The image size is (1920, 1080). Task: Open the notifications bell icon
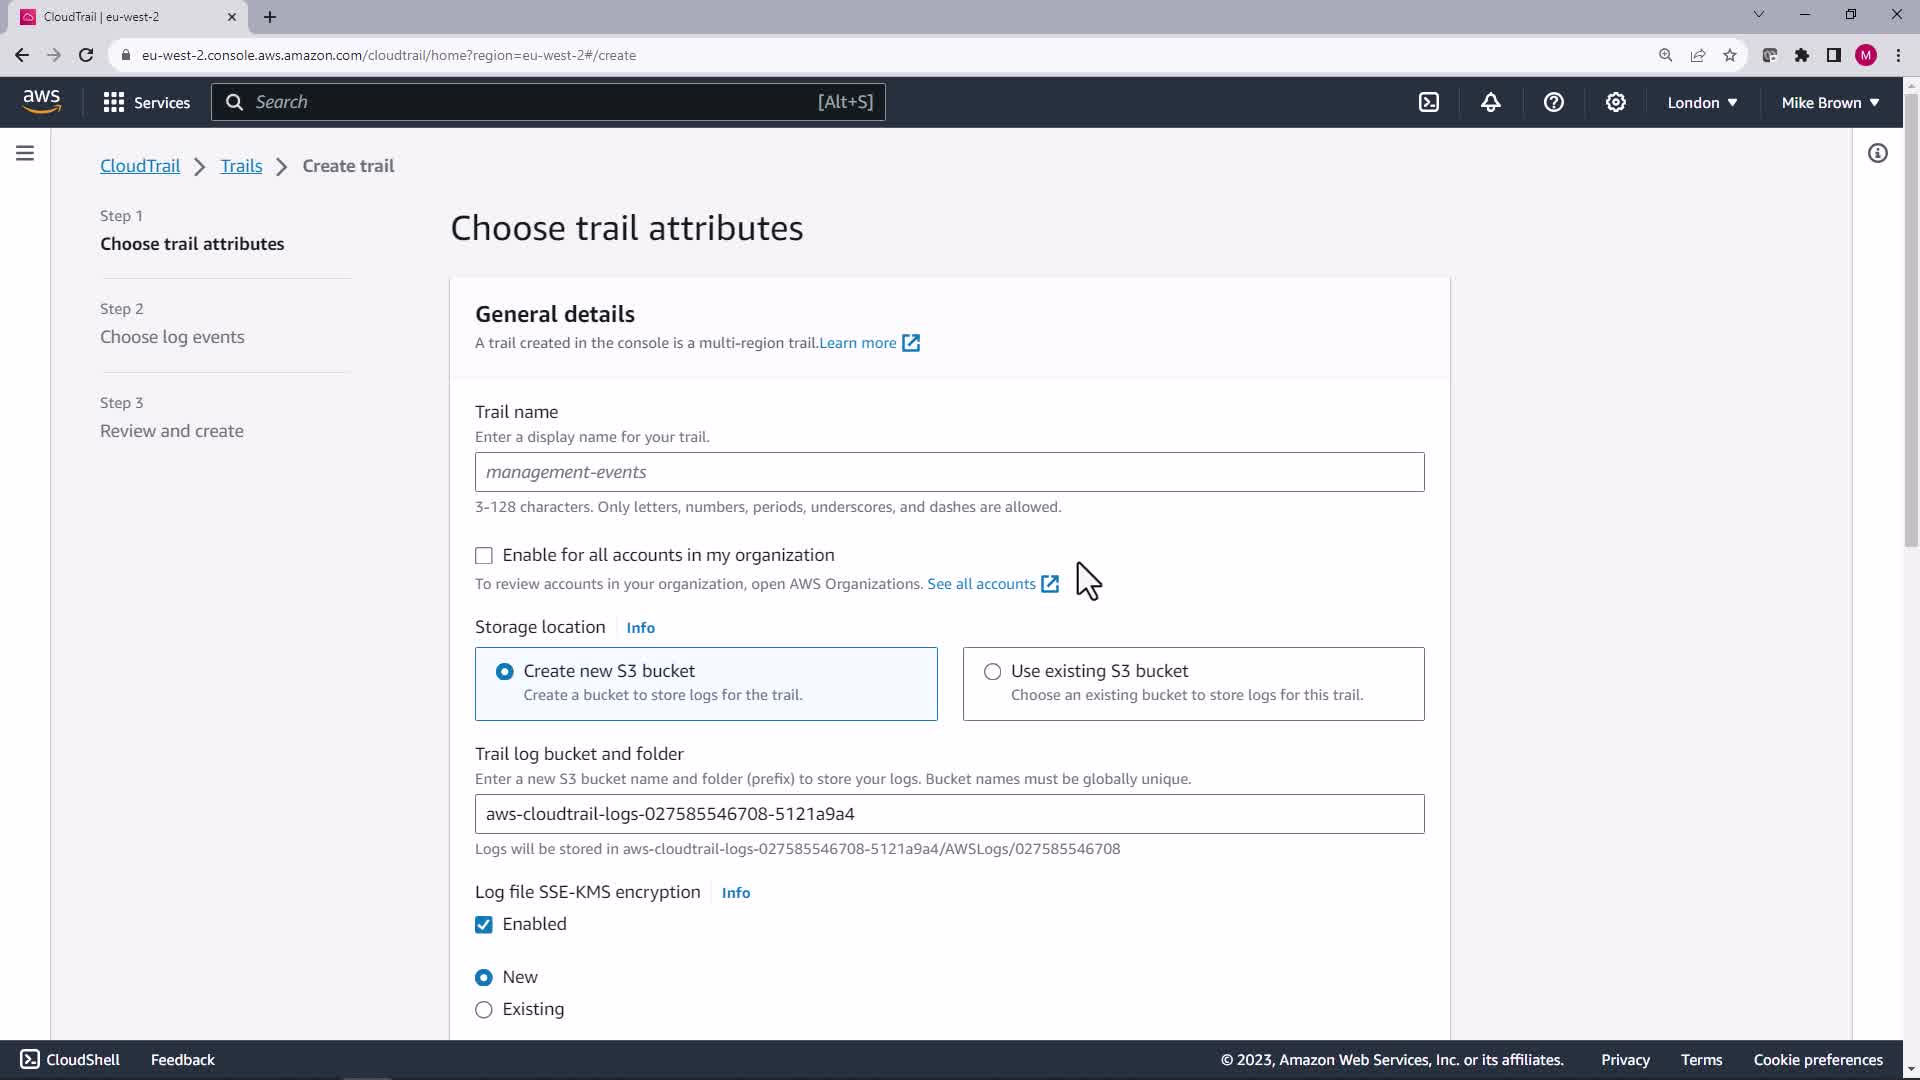click(x=1491, y=102)
